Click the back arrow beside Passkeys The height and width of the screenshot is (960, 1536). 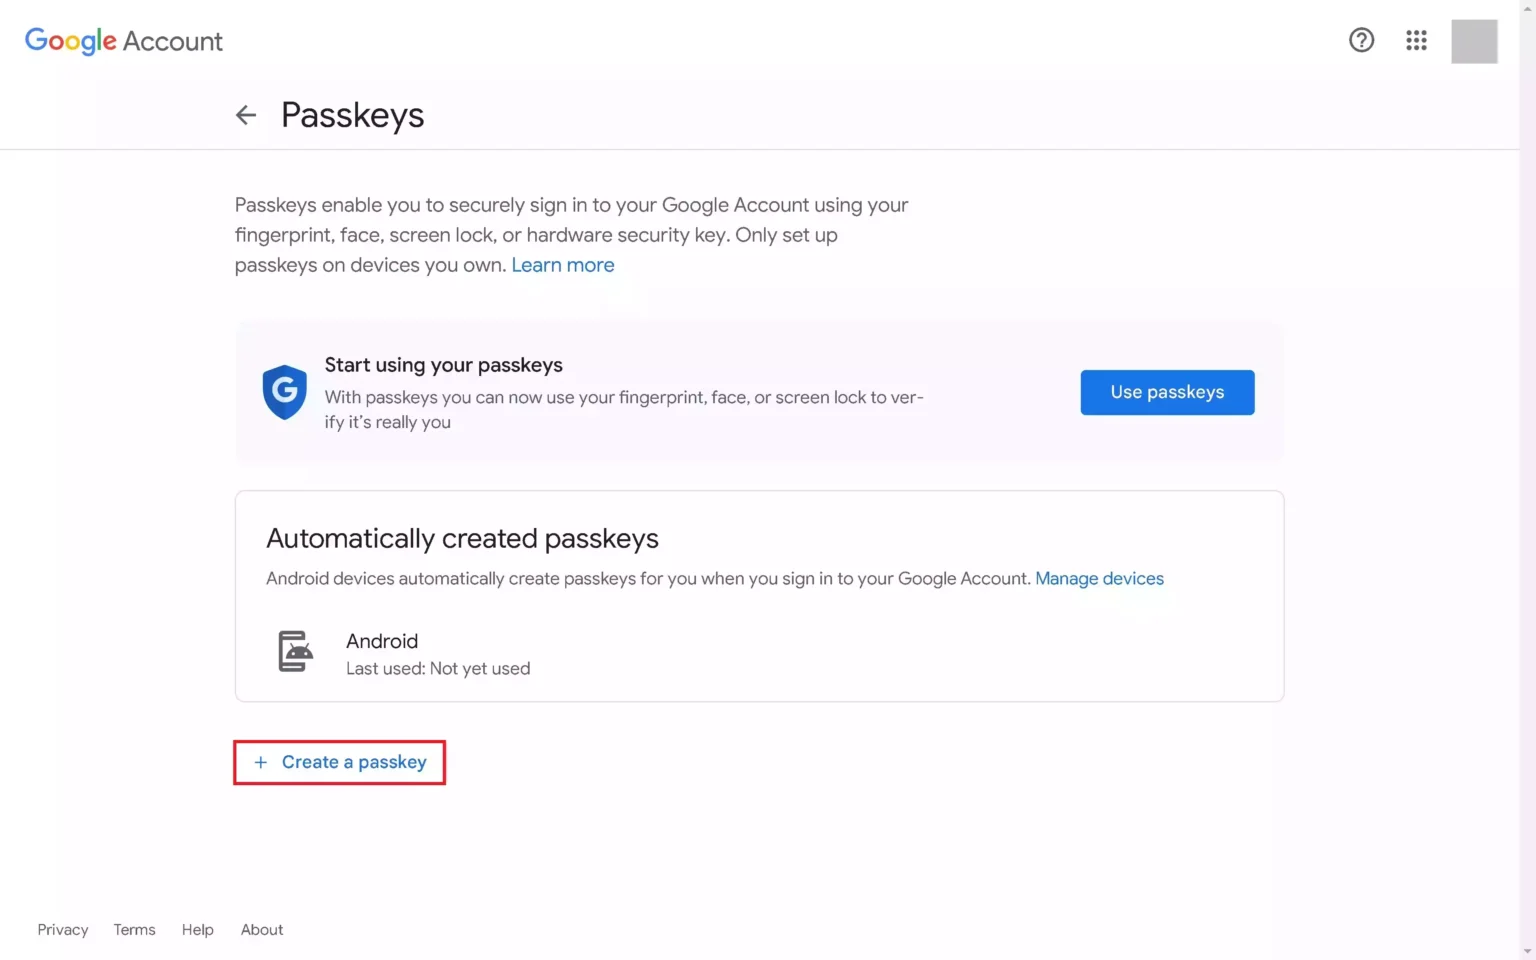[x=246, y=115]
